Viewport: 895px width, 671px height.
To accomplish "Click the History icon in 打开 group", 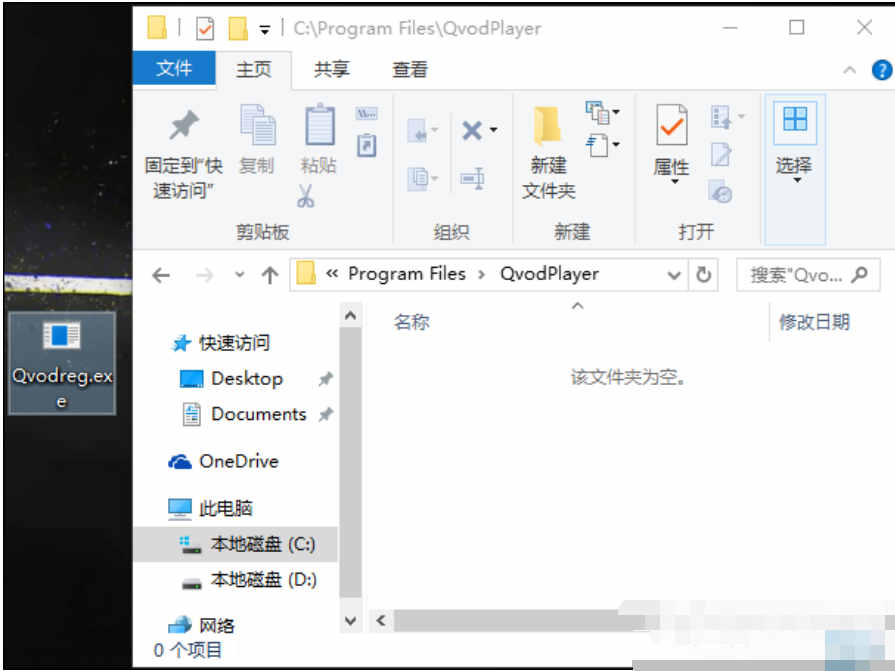I will tap(720, 192).
